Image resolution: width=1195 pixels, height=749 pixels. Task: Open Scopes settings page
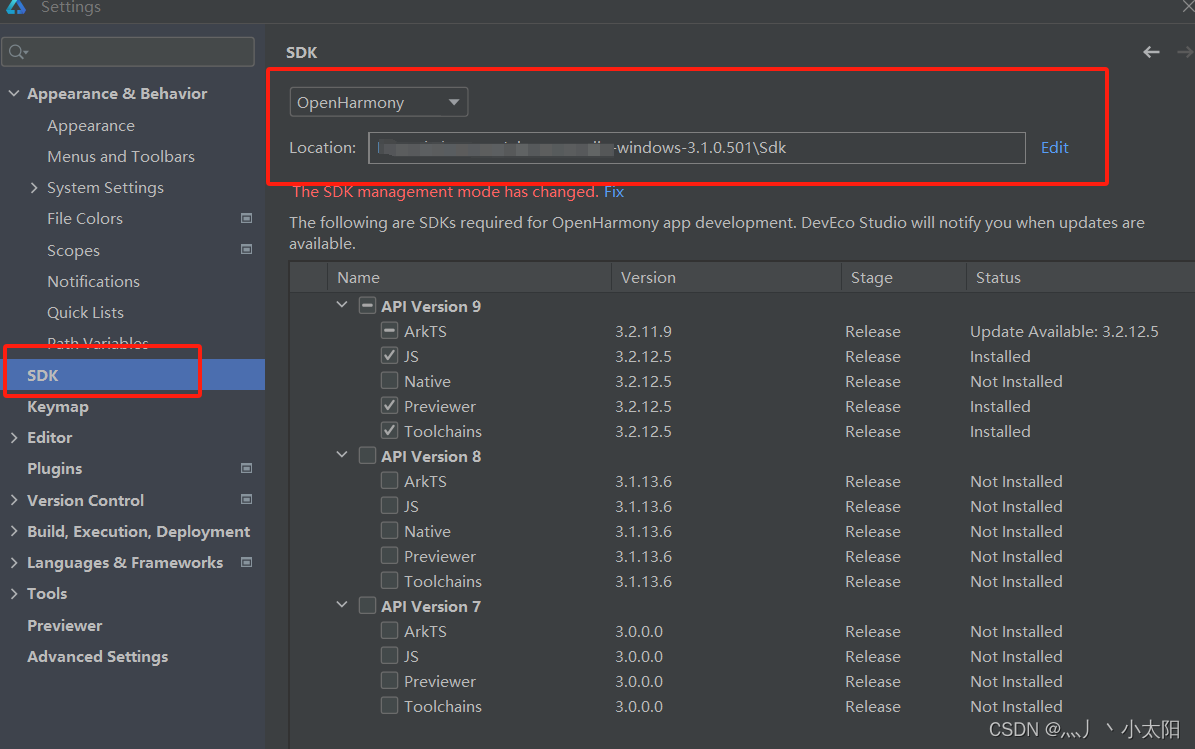pyautogui.click(x=73, y=251)
